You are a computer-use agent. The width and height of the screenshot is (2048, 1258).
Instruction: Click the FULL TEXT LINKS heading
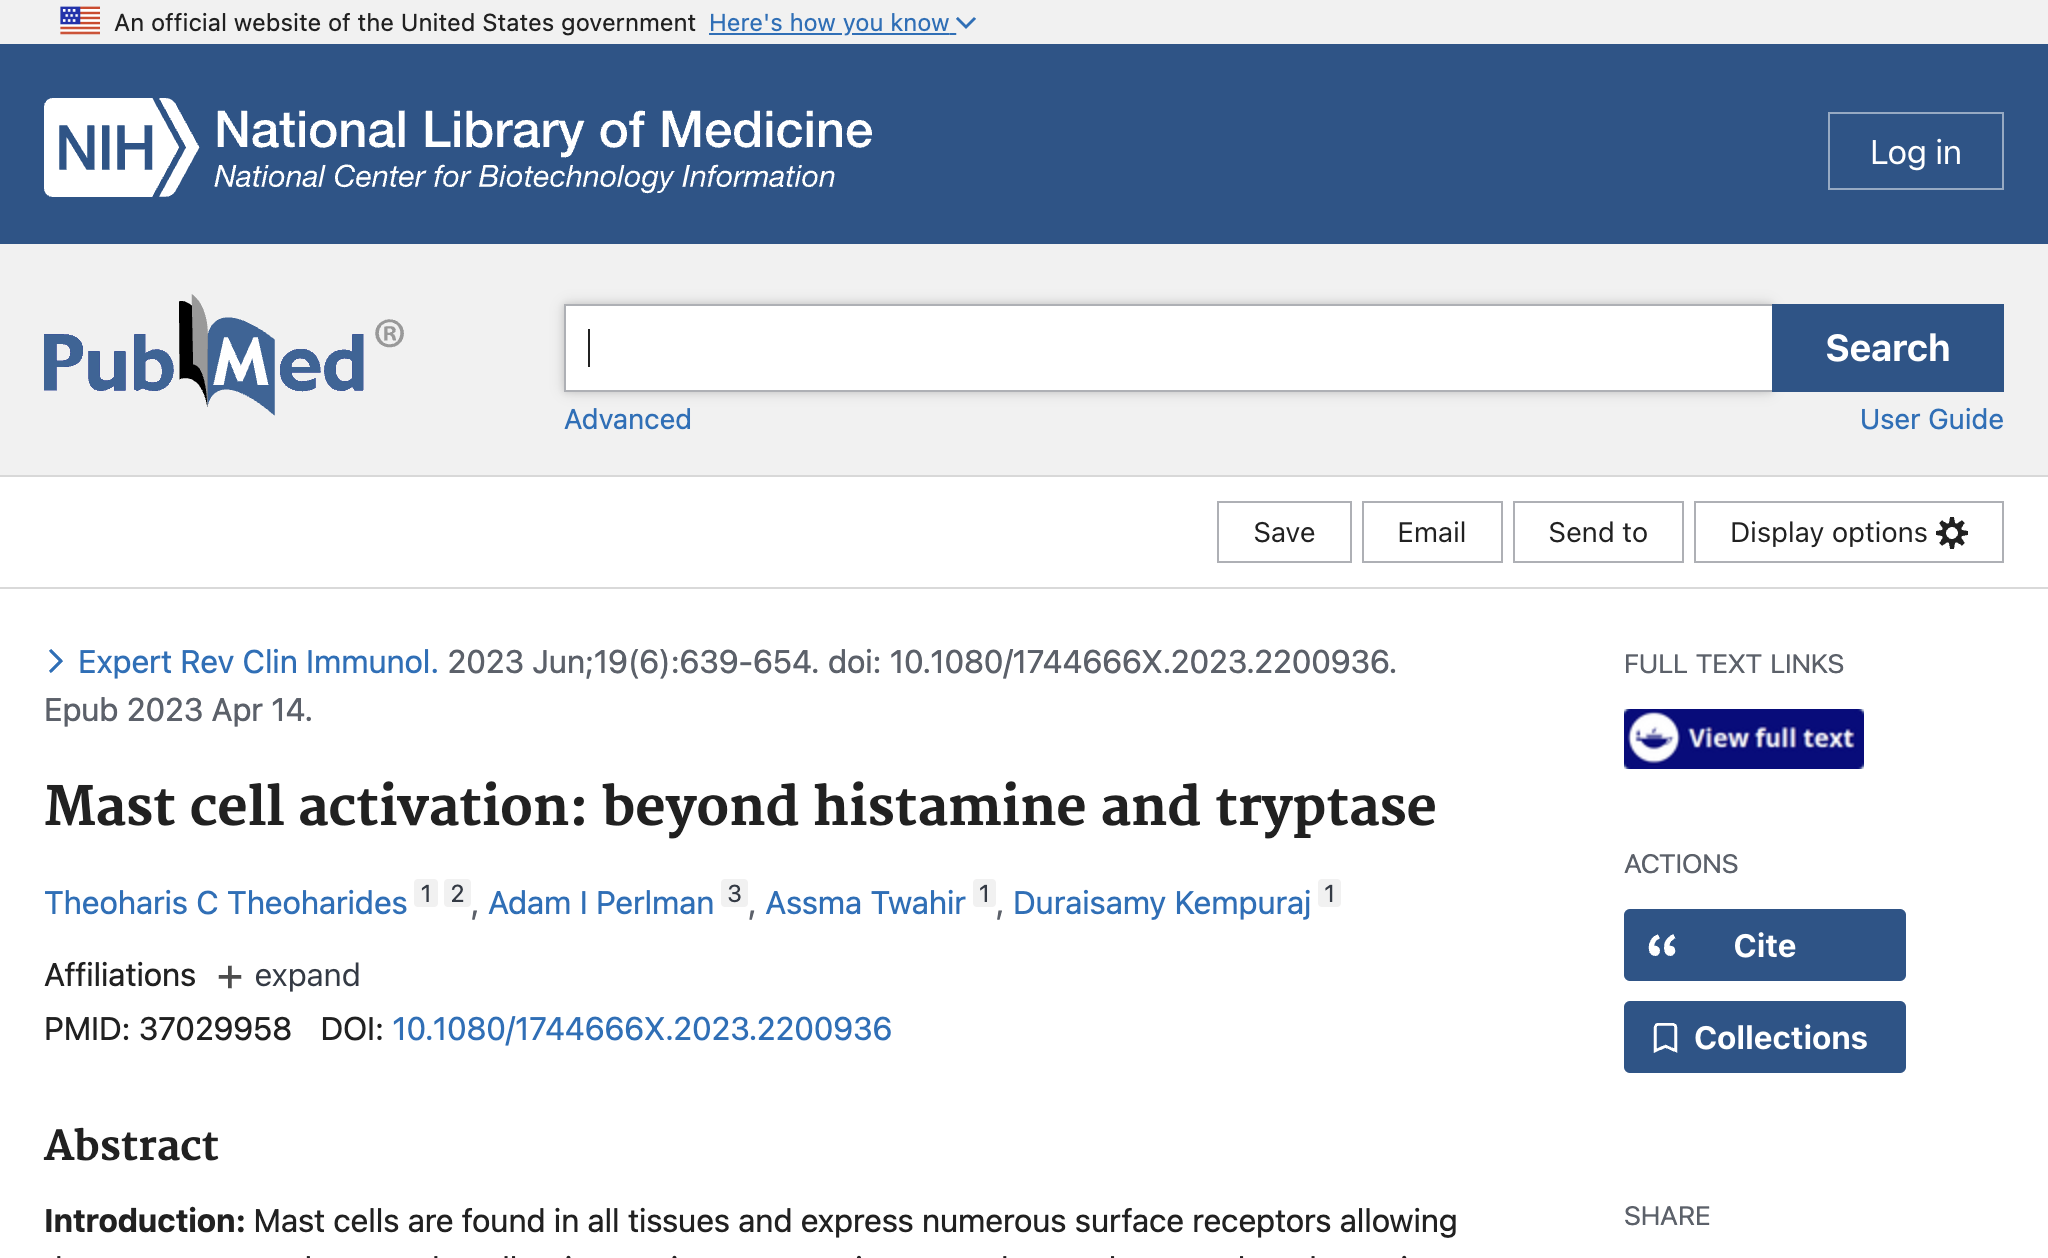1734,664
